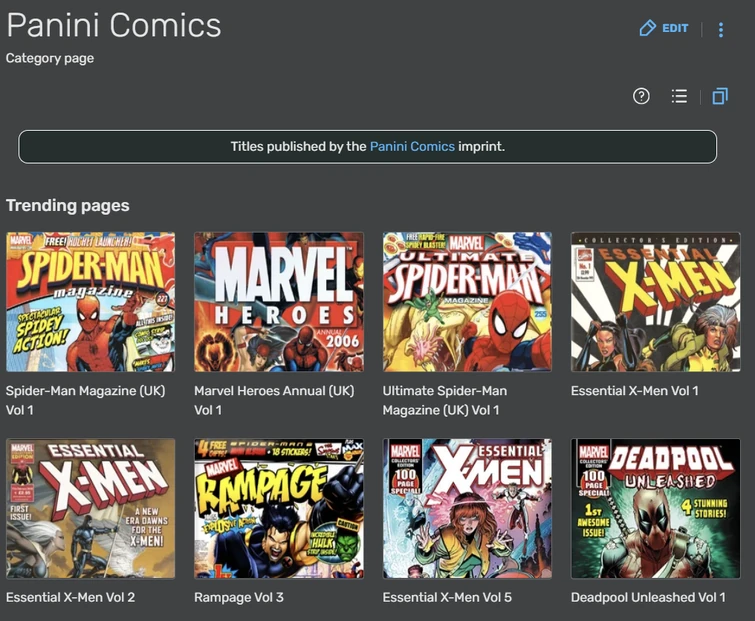
Task: Open Deadpool Unleashed cover thumbnail
Action: coord(655,508)
